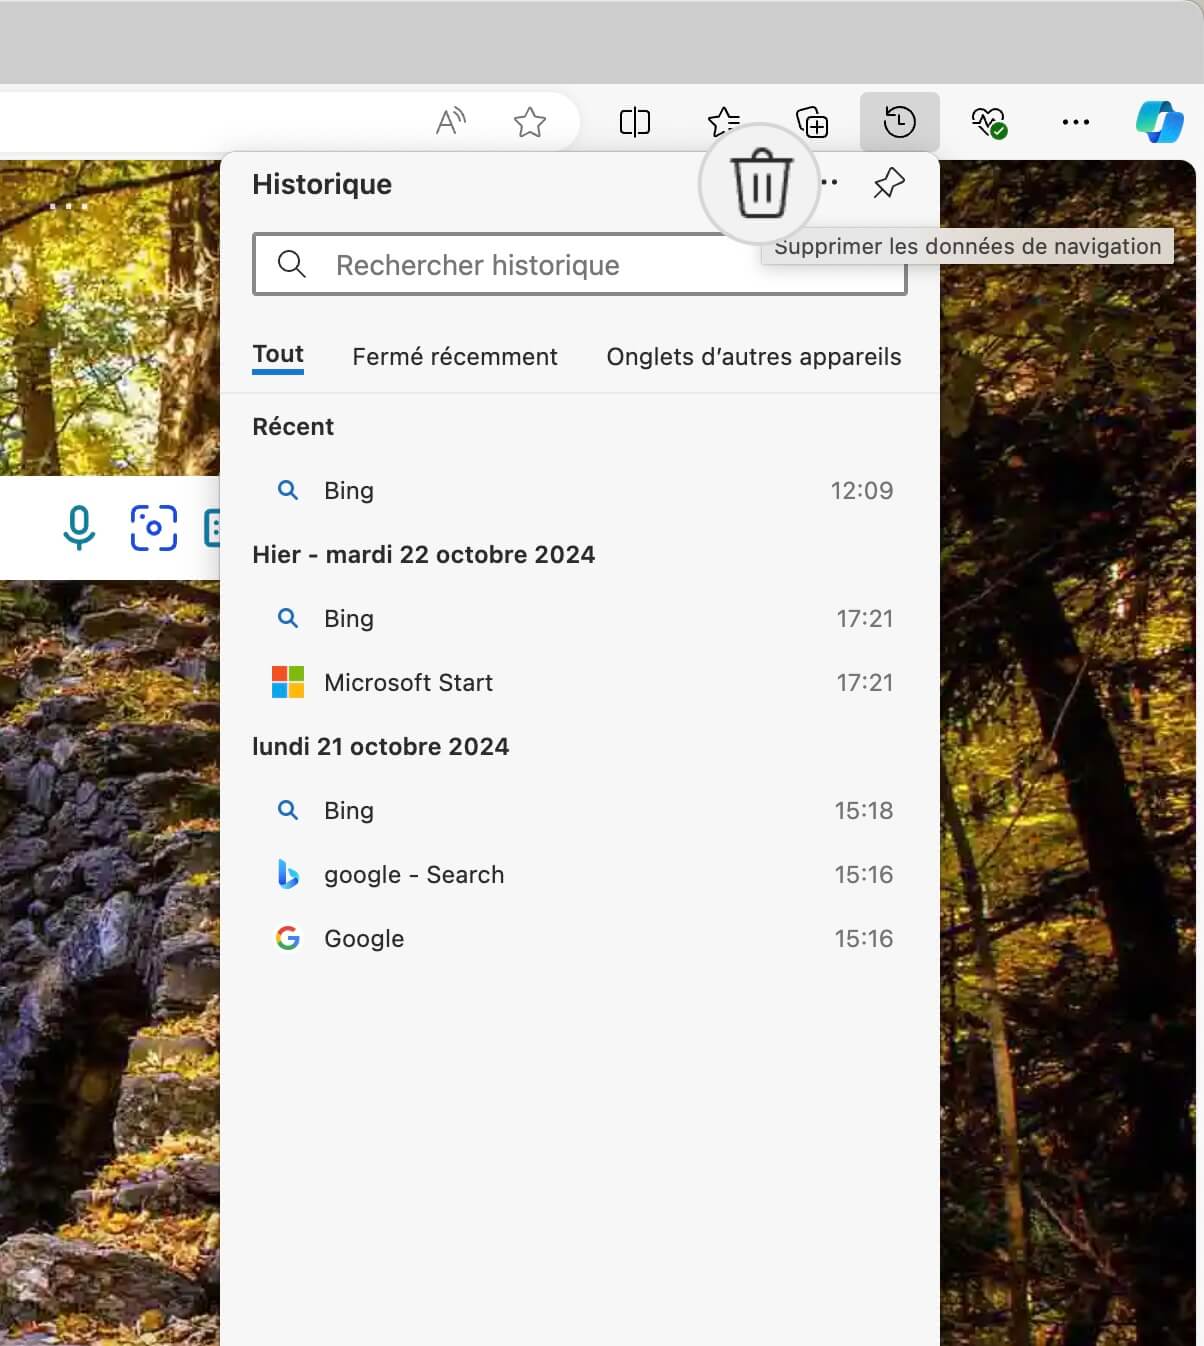The image size is (1204, 1346).
Task: Open the Microsoft Start history entry
Action: pyautogui.click(x=580, y=682)
